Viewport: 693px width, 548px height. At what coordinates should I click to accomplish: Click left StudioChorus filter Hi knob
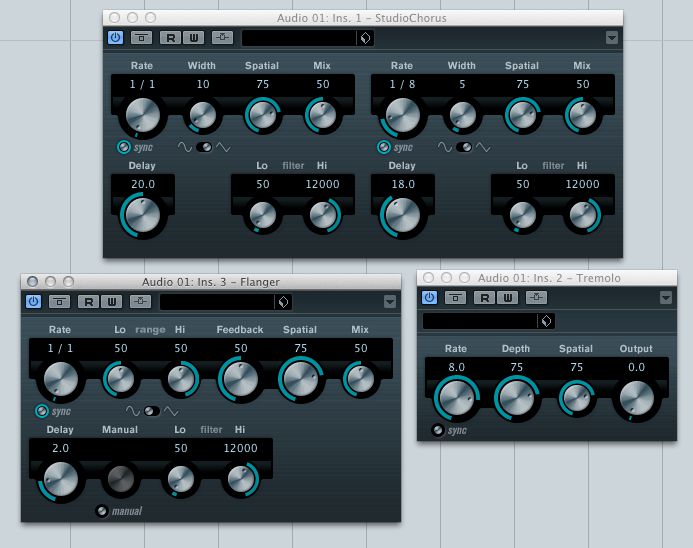323,215
